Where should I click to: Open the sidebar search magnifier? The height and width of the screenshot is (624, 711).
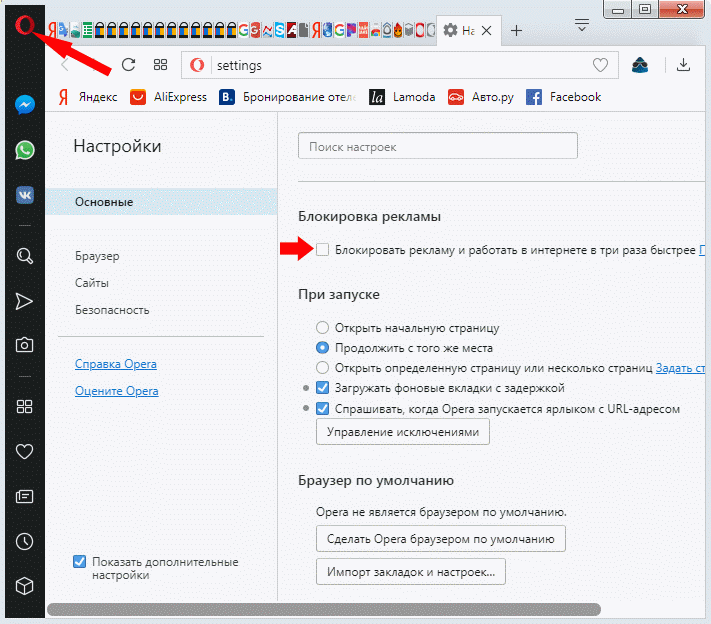24,256
